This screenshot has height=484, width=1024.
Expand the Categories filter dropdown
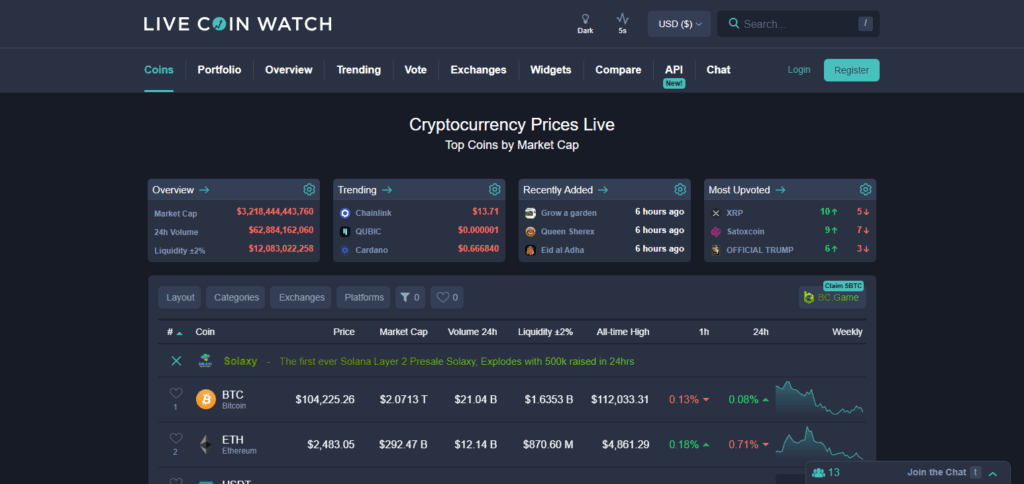tap(237, 297)
